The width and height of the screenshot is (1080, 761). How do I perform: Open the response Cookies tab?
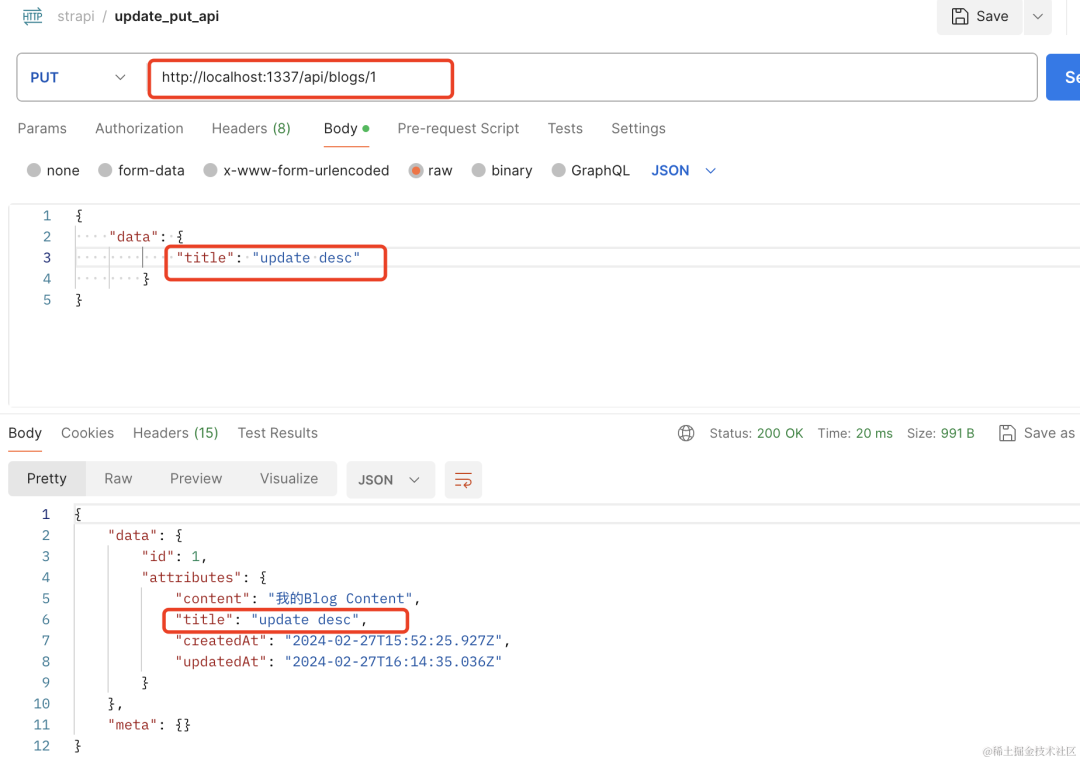[x=87, y=433]
